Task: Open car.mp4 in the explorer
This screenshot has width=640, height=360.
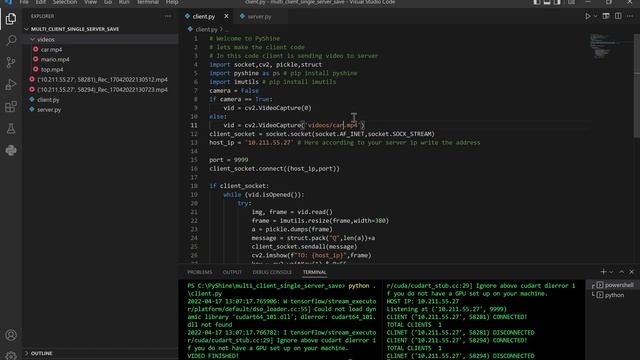Action: [51, 49]
